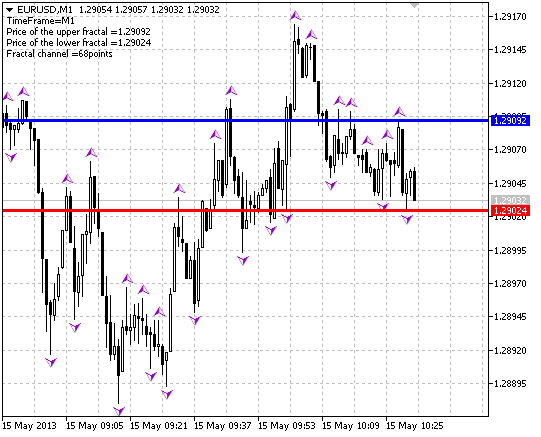Select the red lower fractal line

[x=246, y=210]
